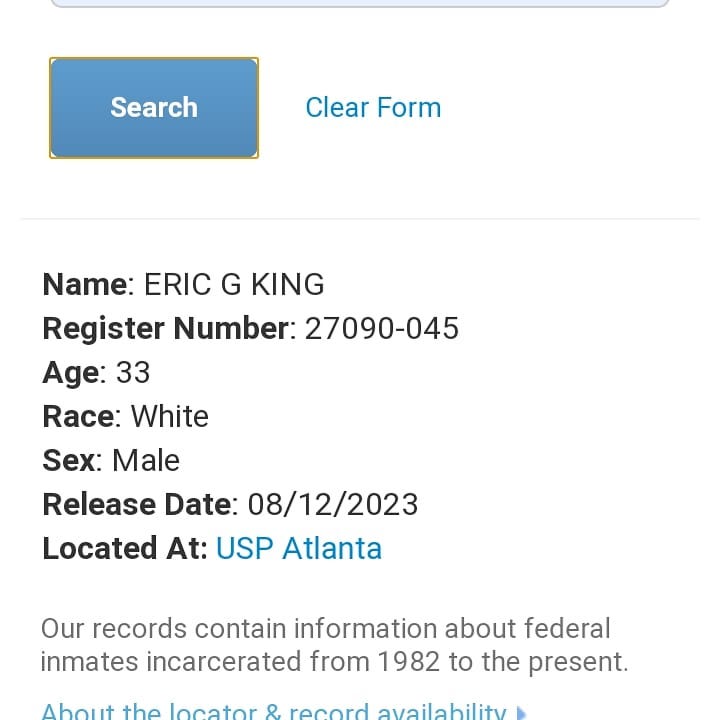
Task: Click the Age label
Action: coord(71,373)
